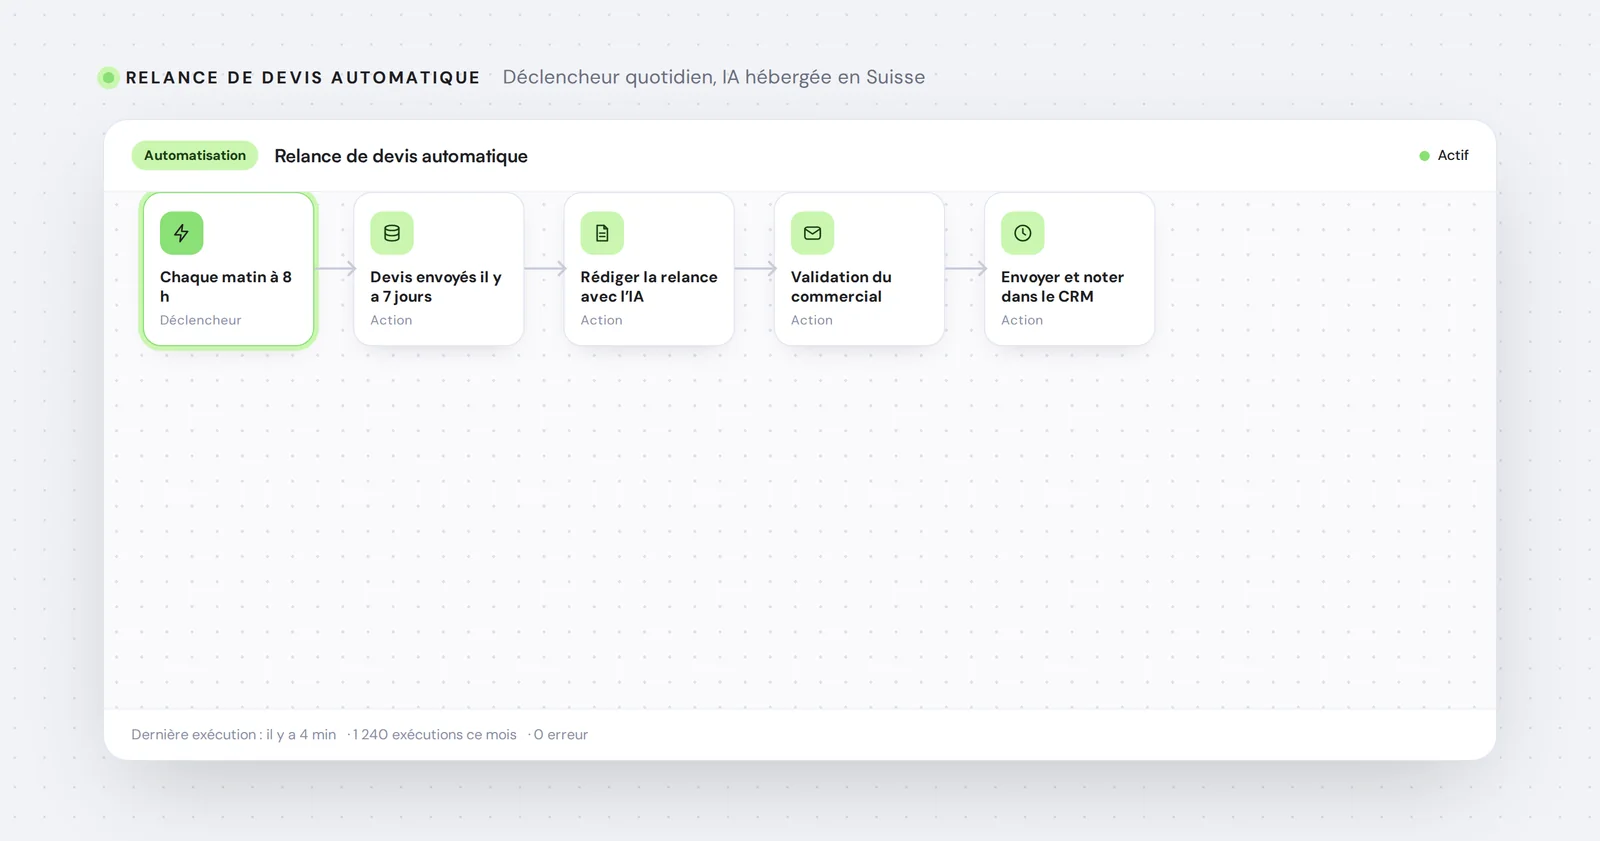1600x841 pixels.
Task: Click the 0 erreur status text
Action: 561,734
